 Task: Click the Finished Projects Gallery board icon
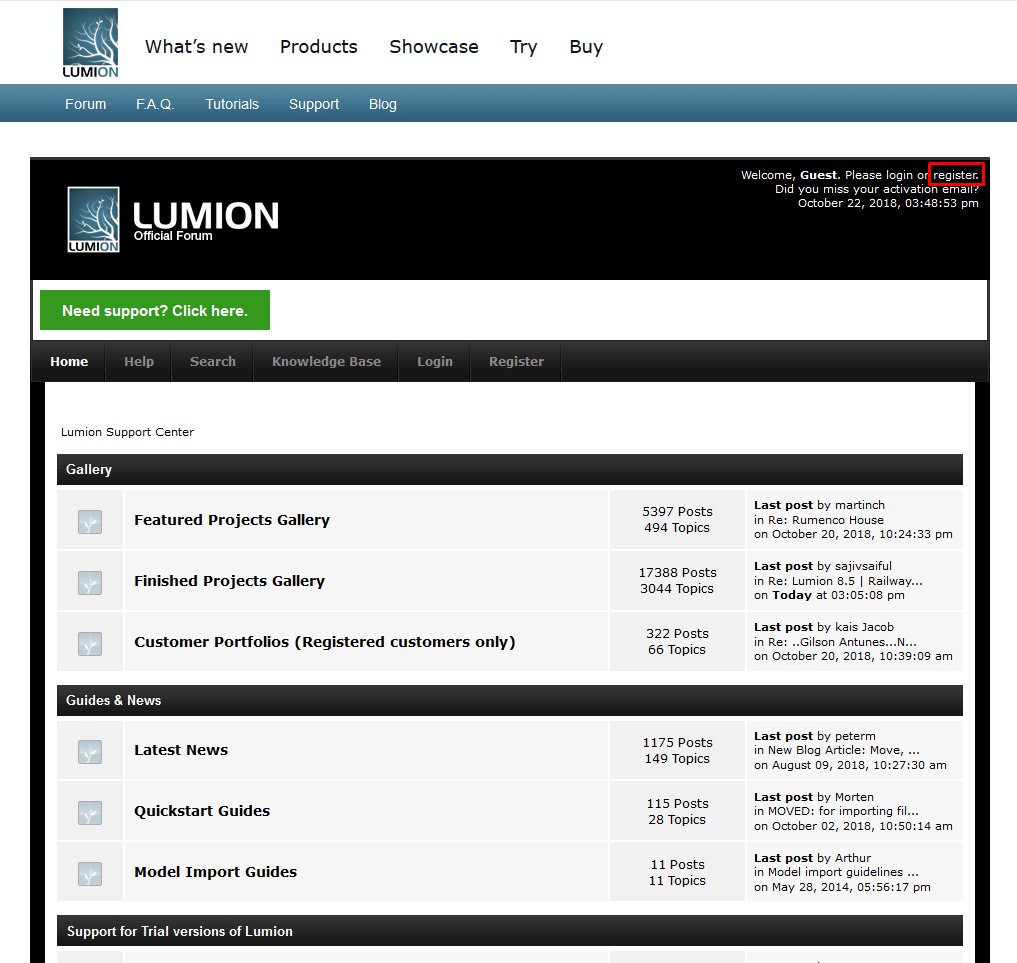tap(89, 580)
